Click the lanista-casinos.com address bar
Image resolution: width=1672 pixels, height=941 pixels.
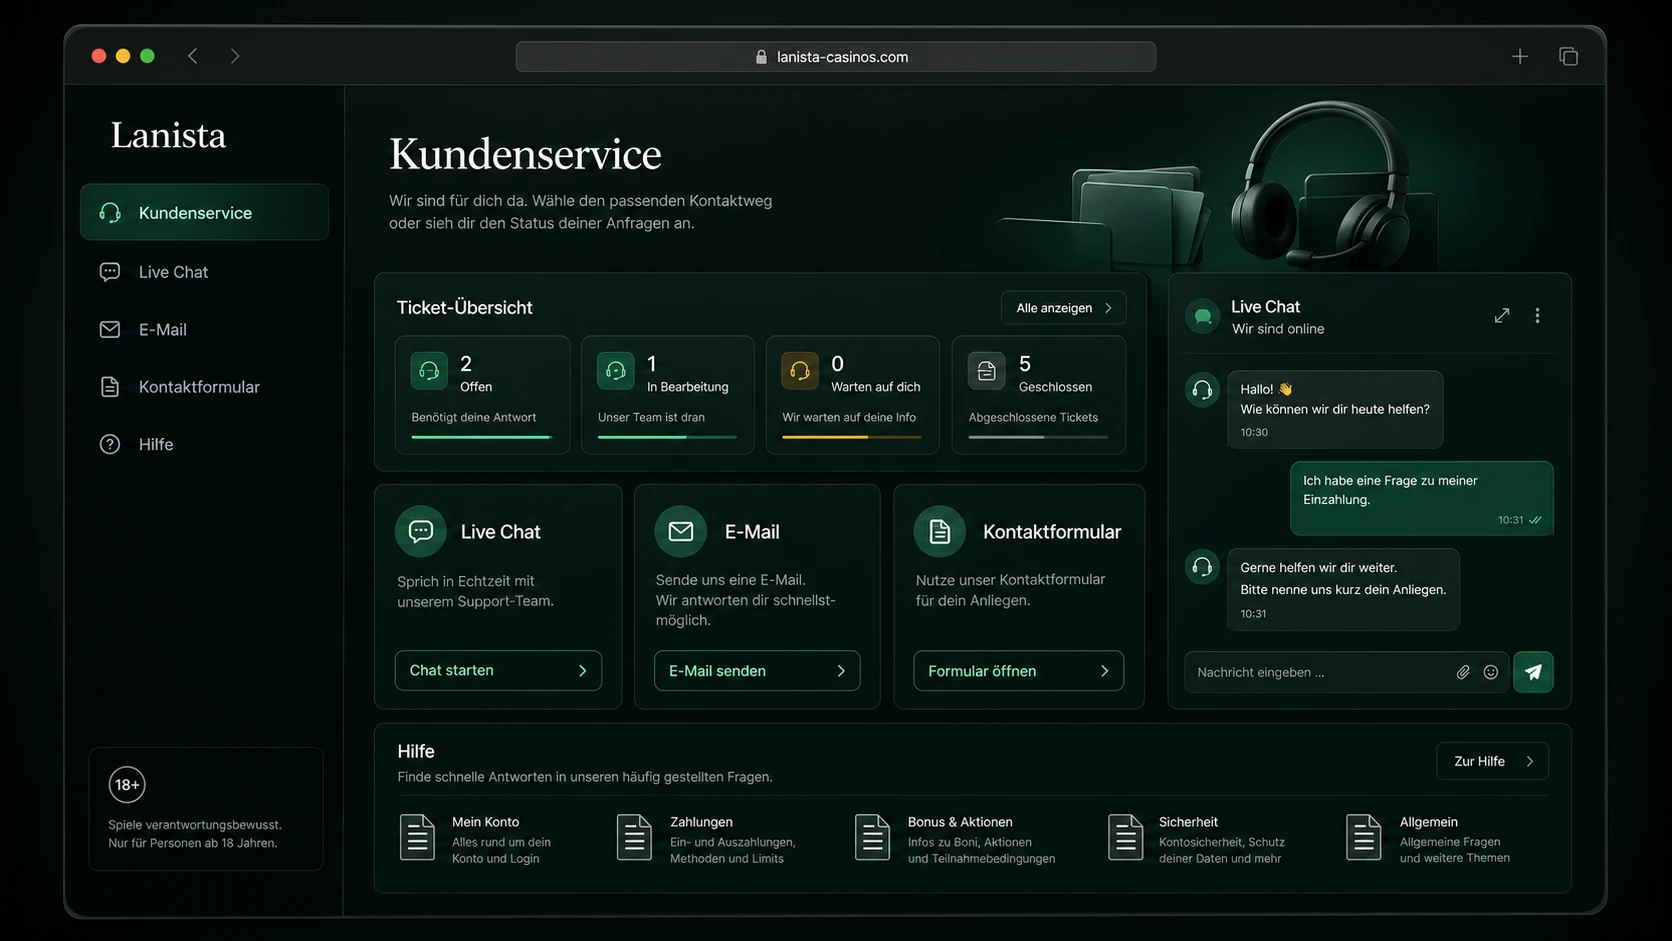tap(835, 57)
